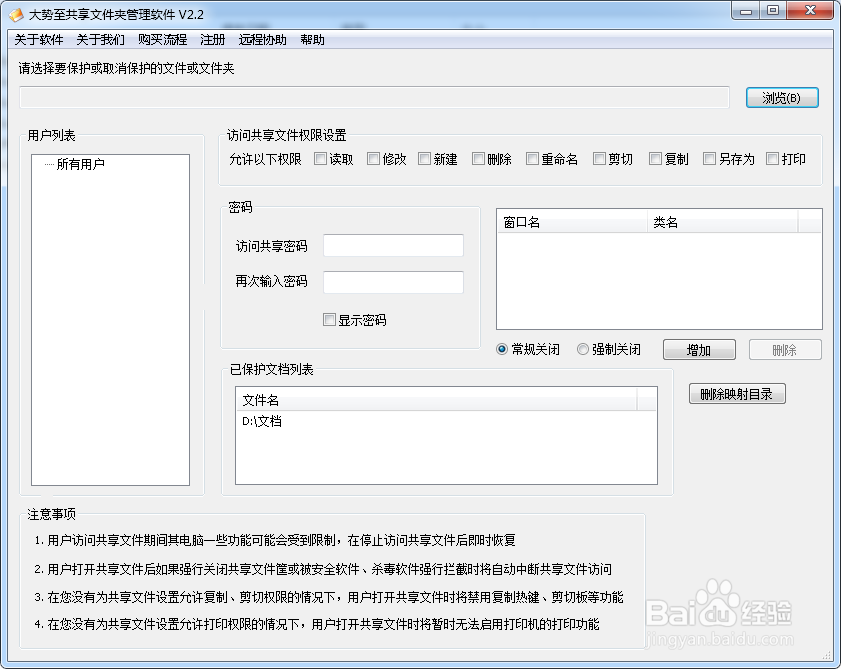Toggle the 打印 permission checkbox
Viewport: 841px width, 669px height.
(x=773, y=159)
